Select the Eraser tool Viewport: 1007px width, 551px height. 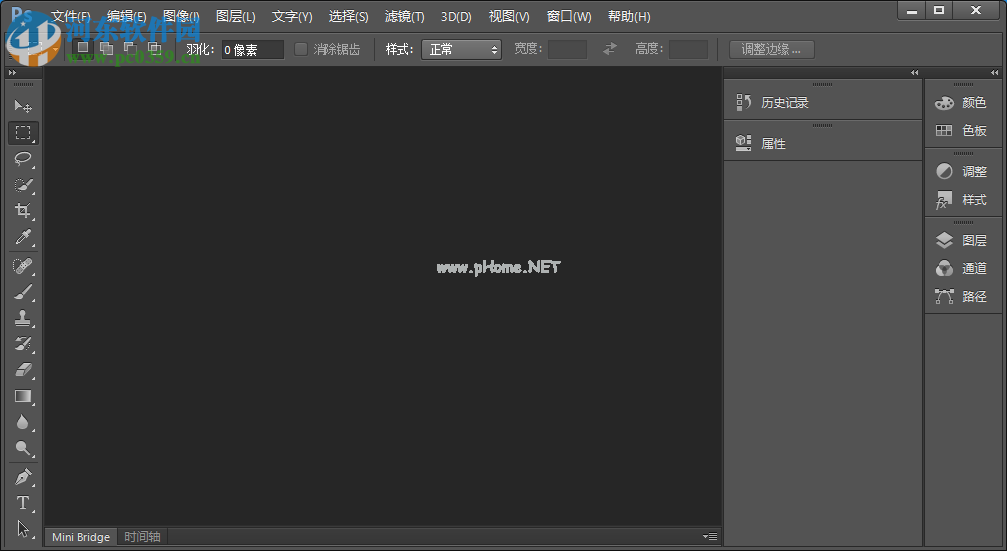[x=23, y=370]
